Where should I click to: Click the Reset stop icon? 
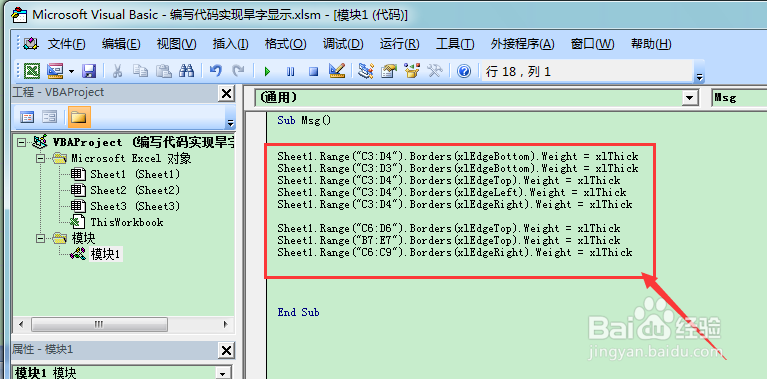pyautogui.click(x=314, y=72)
